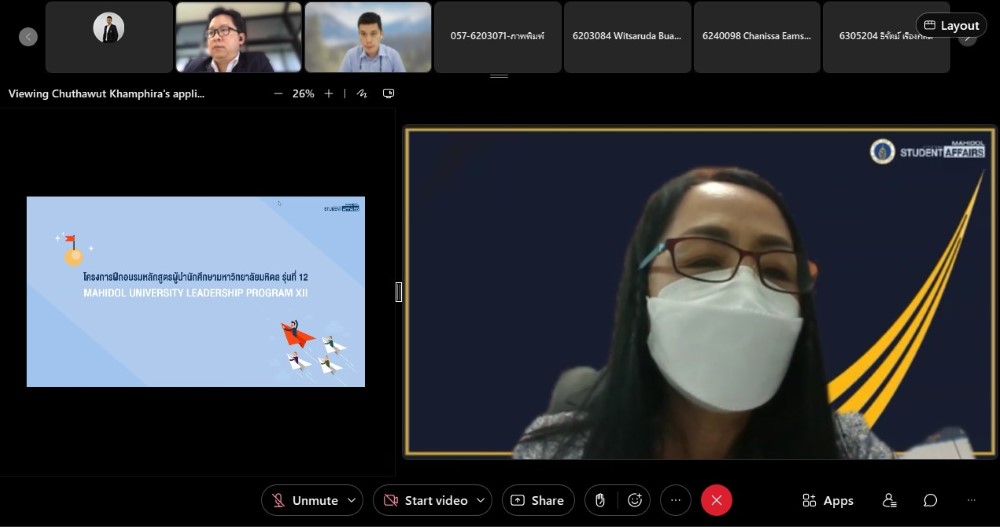Open the Apps menu
Image resolution: width=1000 pixels, height=527 pixels.
click(828, 500)
